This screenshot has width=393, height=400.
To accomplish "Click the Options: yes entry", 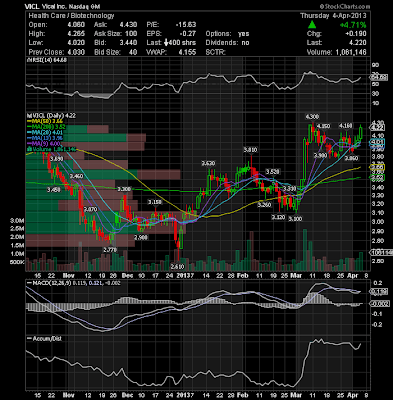I will 228,34.
